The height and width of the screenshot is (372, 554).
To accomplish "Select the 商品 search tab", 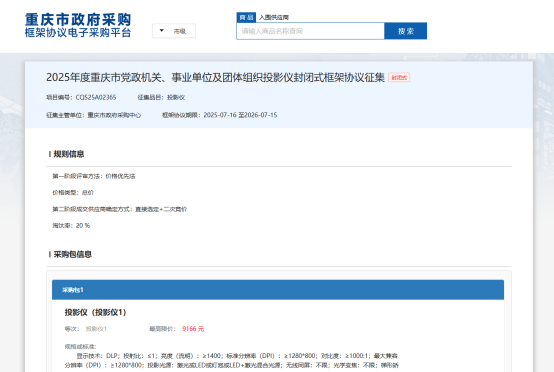I will 246,17.
